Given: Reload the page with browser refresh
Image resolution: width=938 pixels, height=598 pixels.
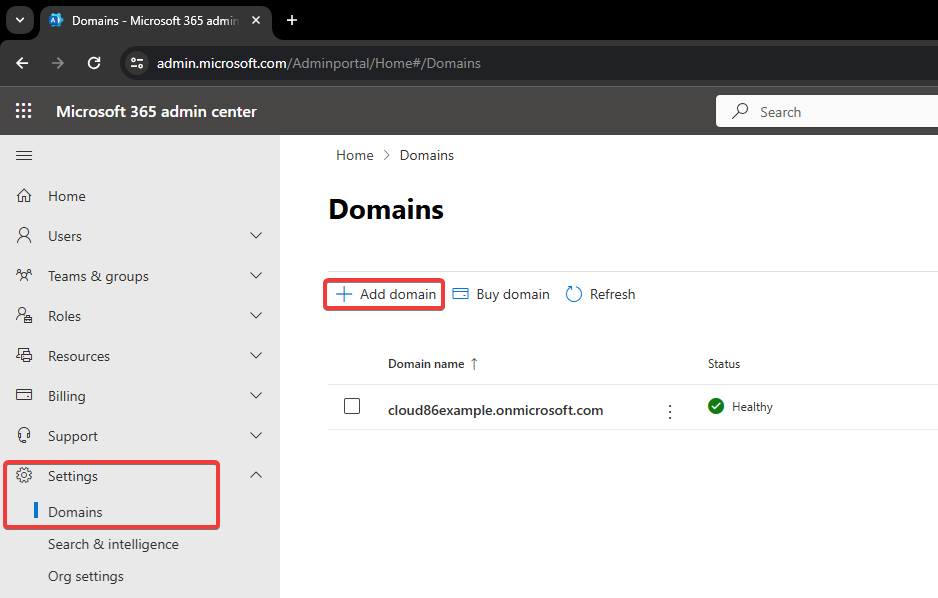Looking at the screenshot, I should (94, 63).
